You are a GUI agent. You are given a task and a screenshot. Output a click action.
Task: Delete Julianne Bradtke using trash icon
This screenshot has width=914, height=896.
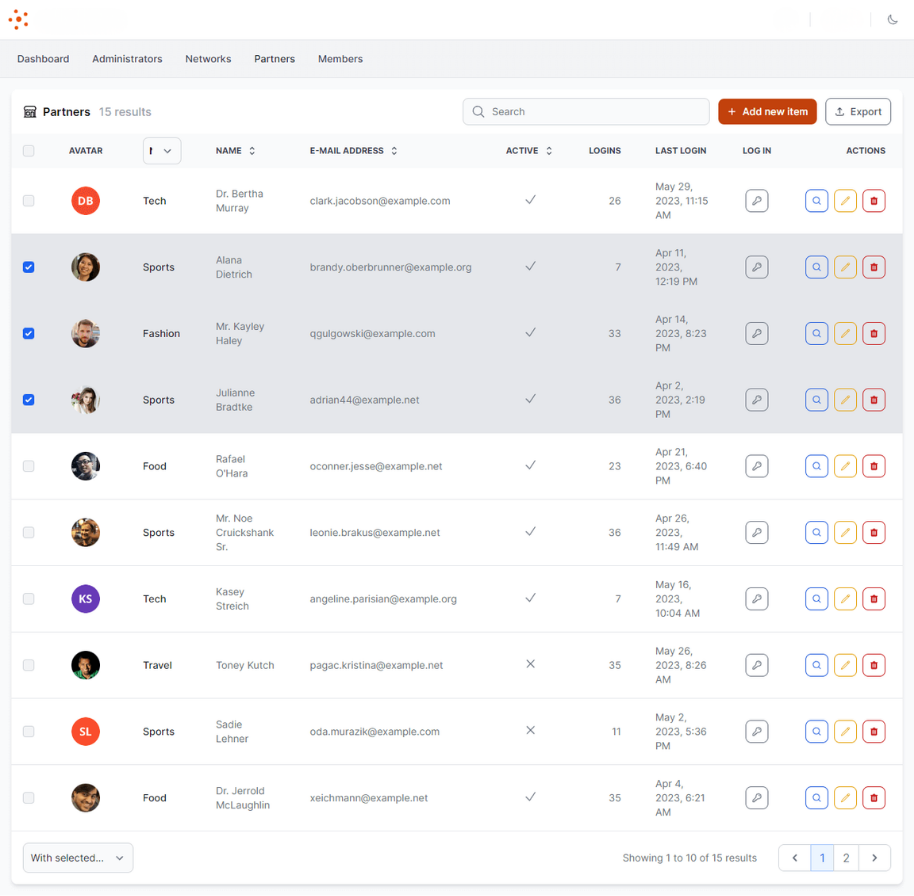(x=874, y=400)
